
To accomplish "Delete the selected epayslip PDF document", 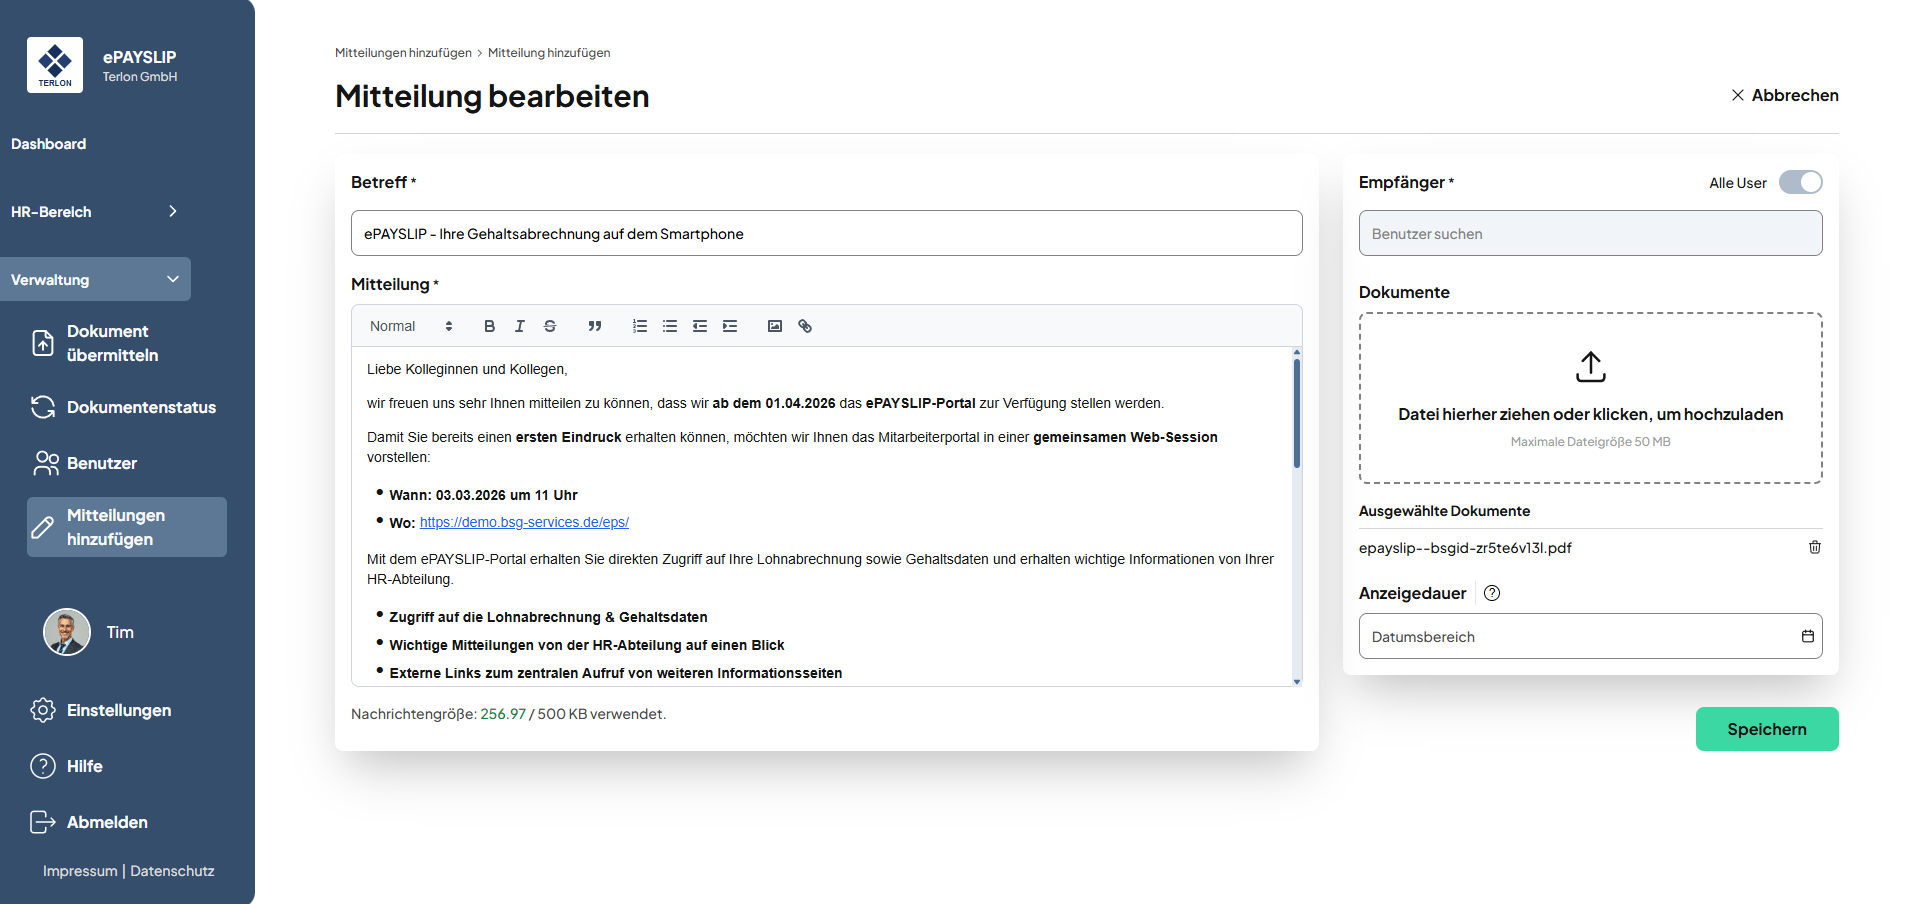I will pyautogui.click(x=1814, y=547).
